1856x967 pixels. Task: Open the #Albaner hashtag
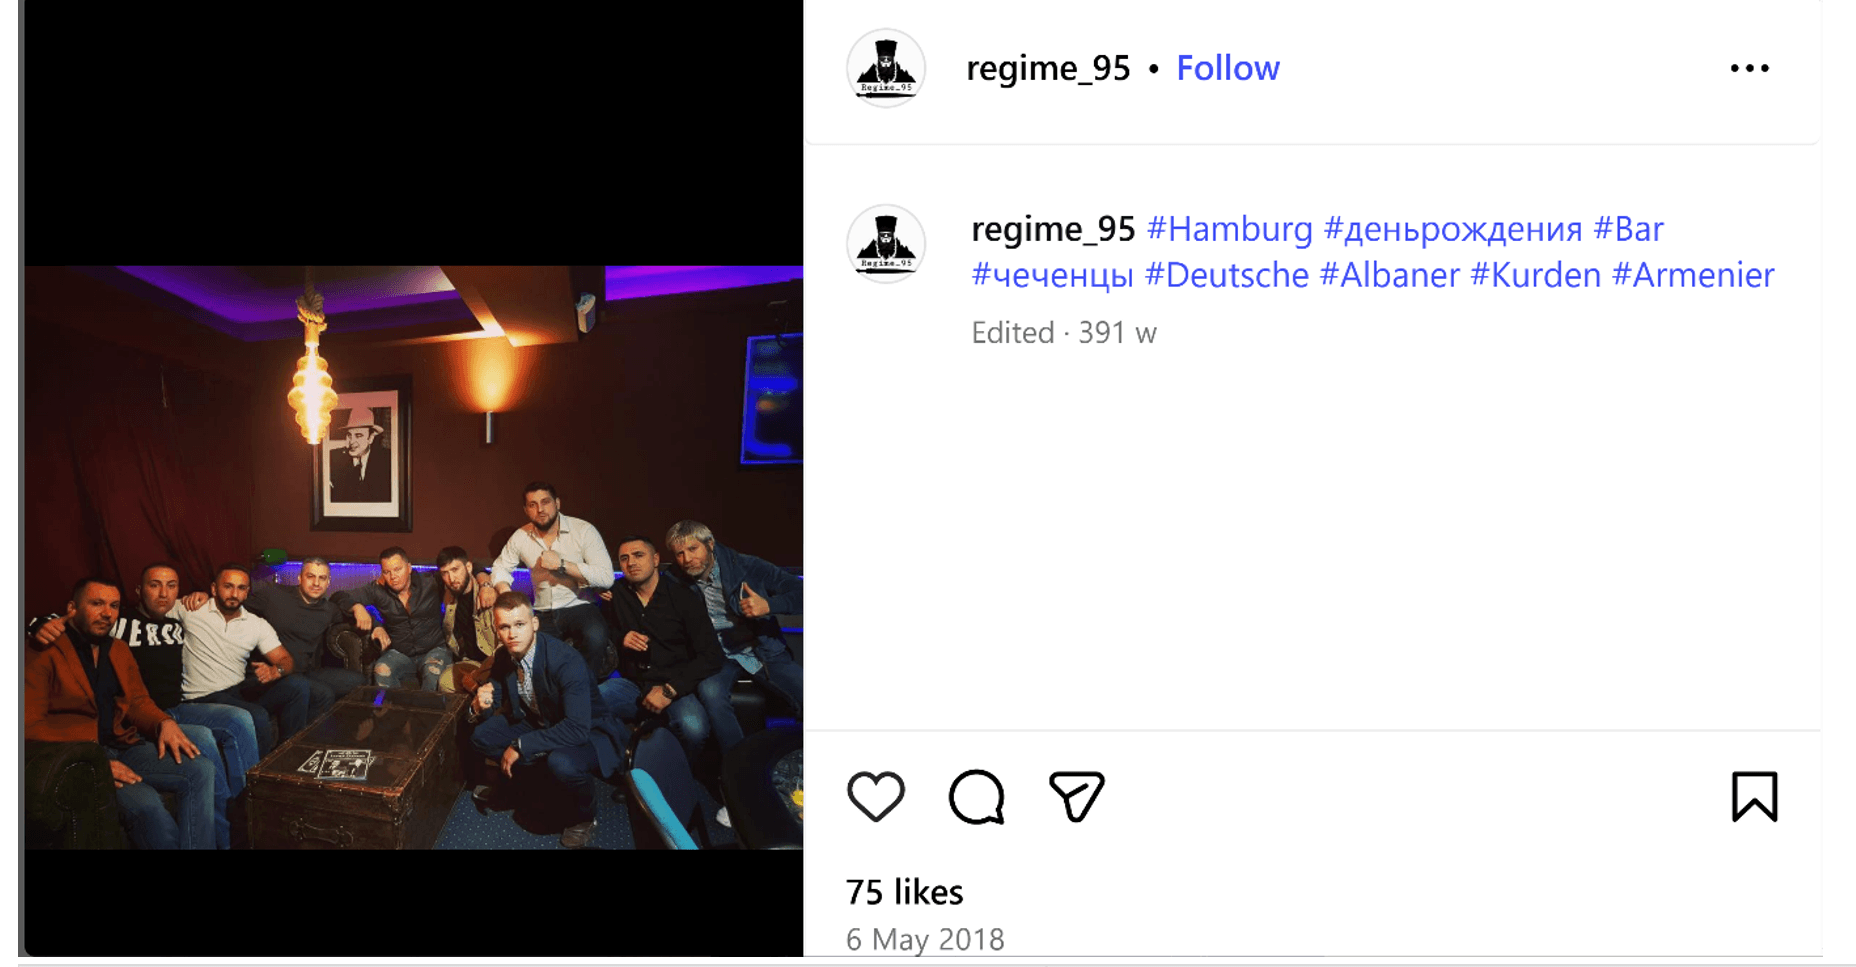[1390, 275]
